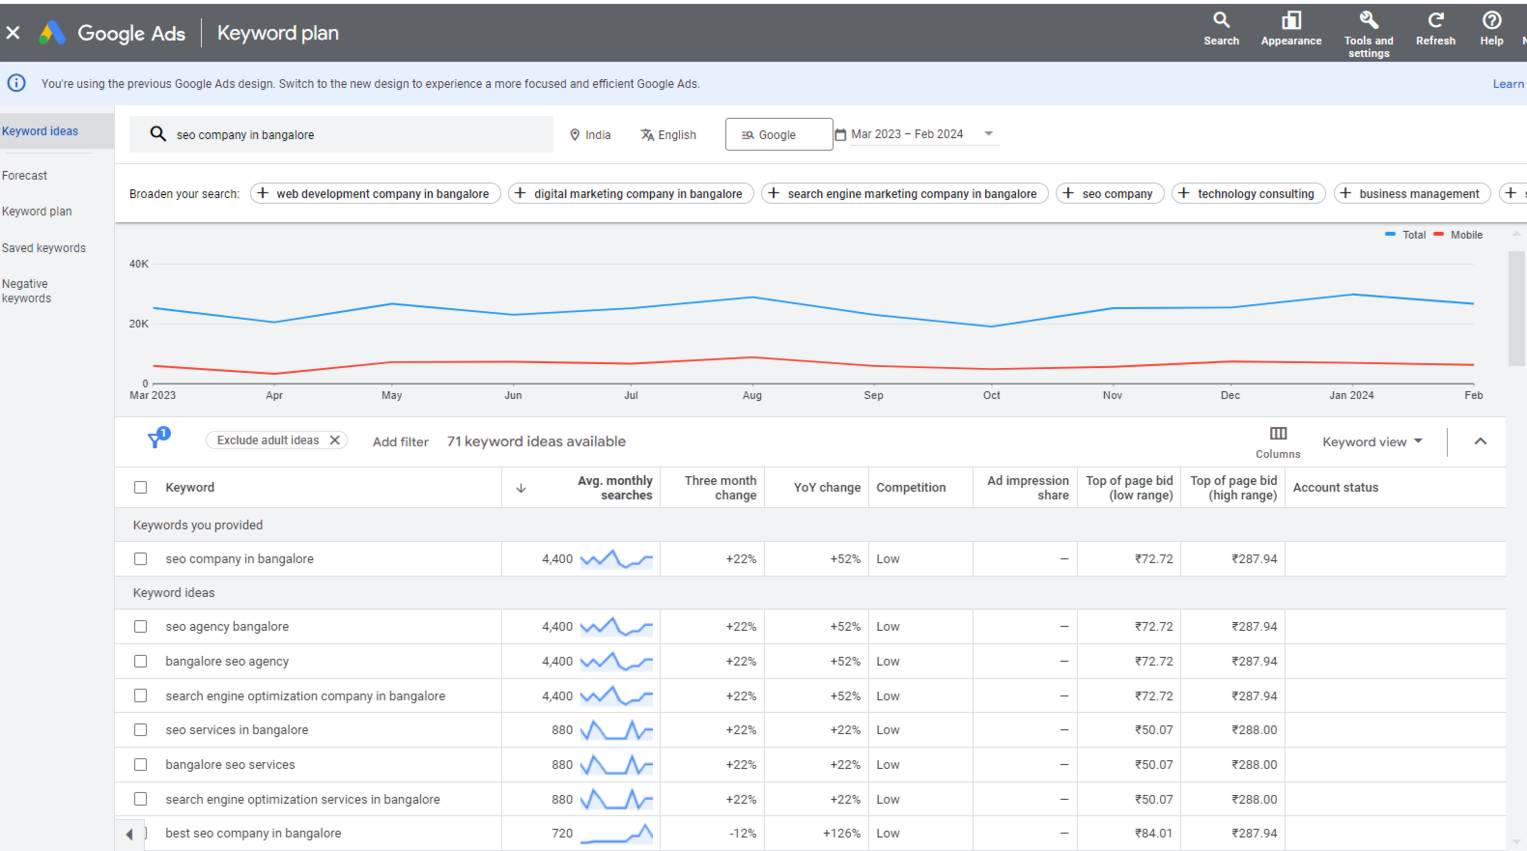
Task: Toggle the Mobile series in chart legend
Action: pyautogui.click(x=1458, y=235)
